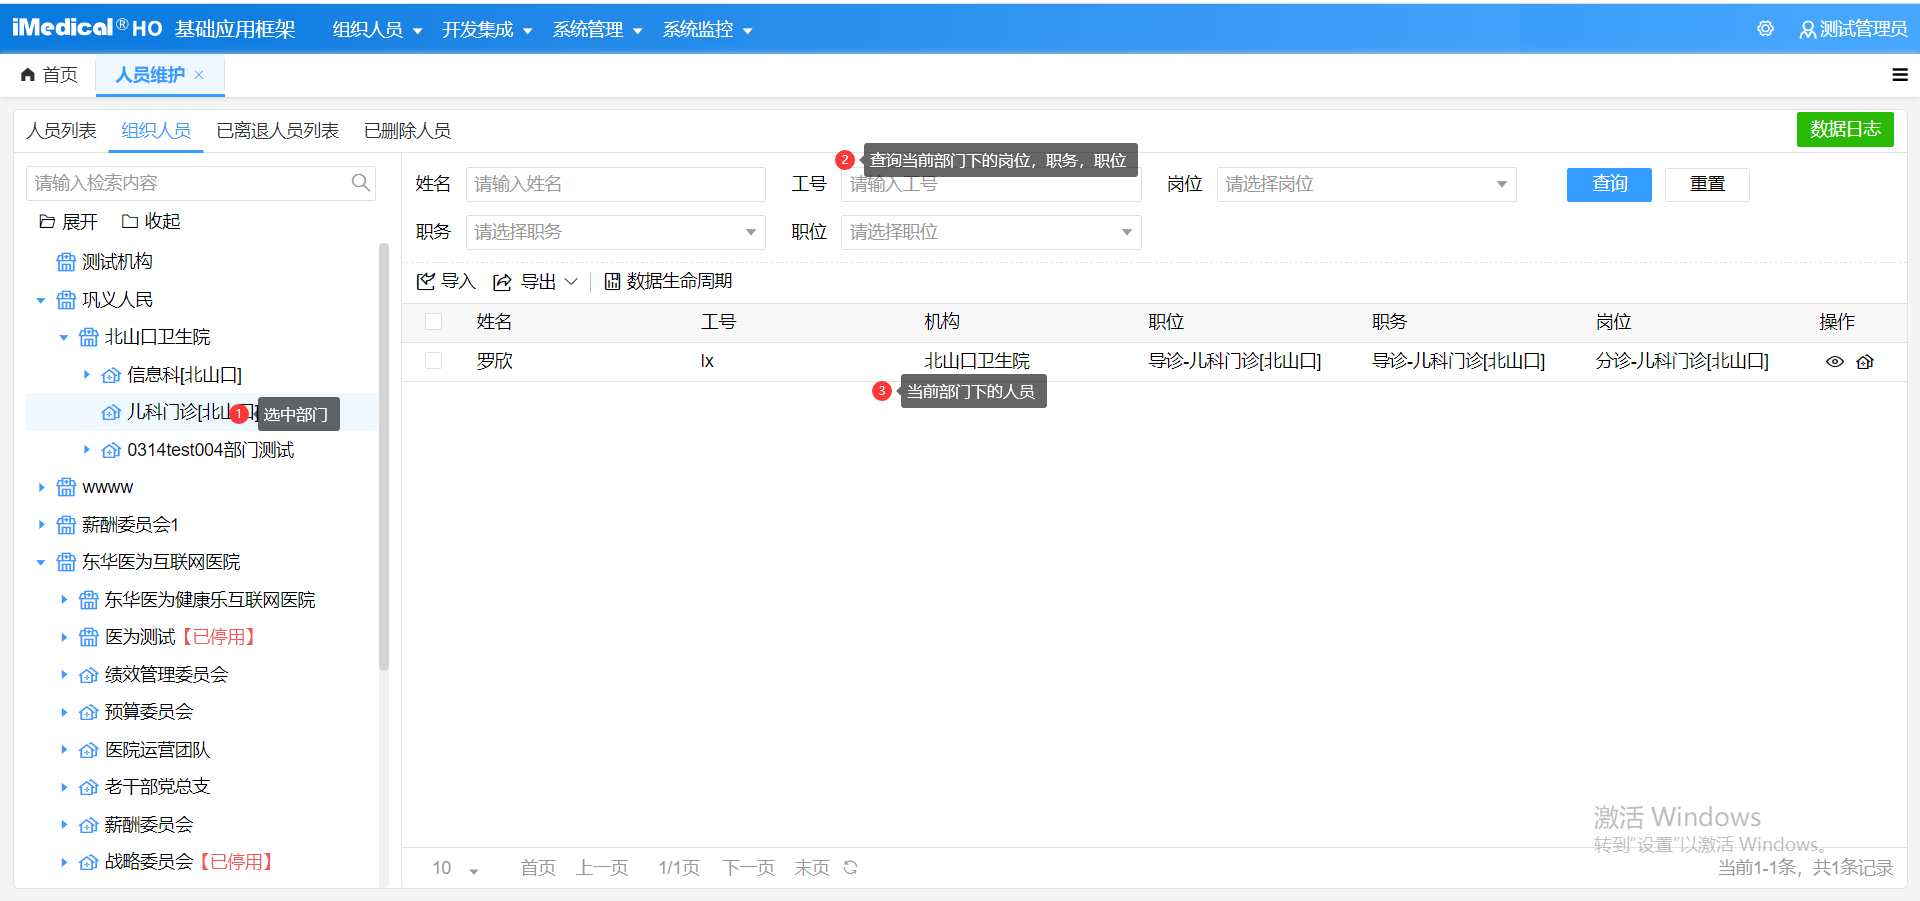Sort by the 工号 column header

(718, 322)
